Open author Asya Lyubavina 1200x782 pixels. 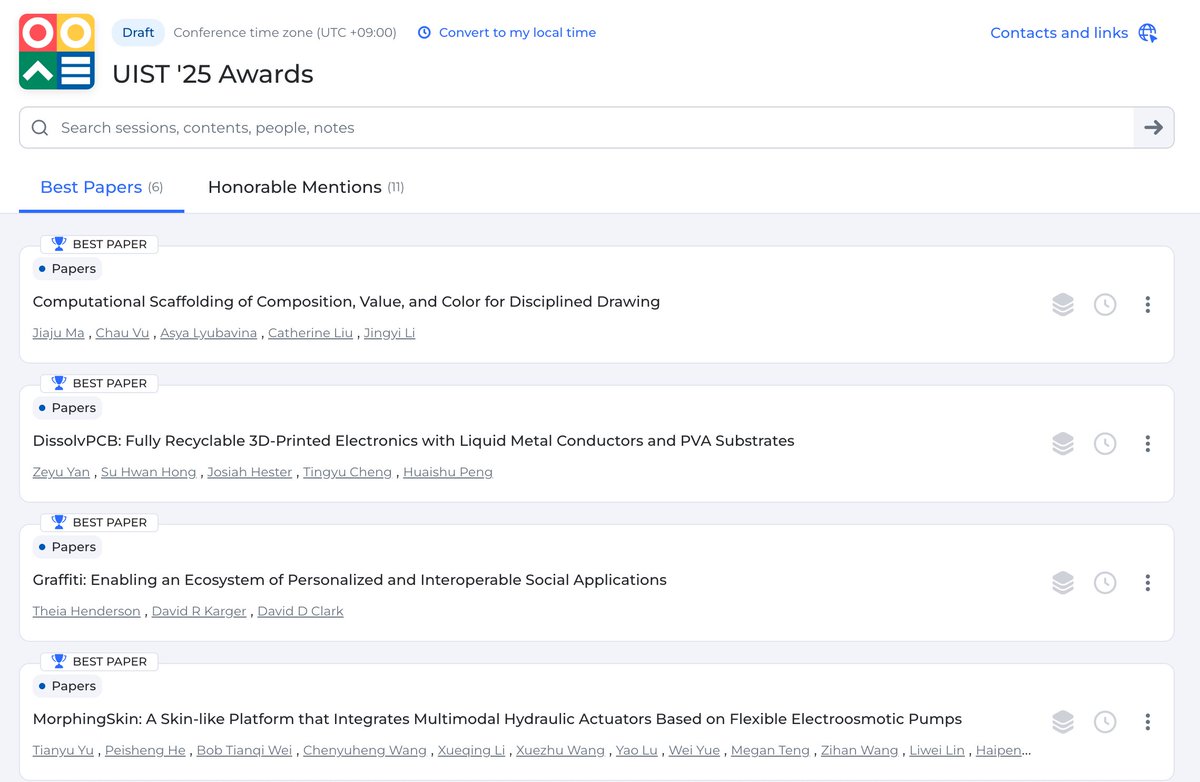pyautogui.click(x=209, y=333)
